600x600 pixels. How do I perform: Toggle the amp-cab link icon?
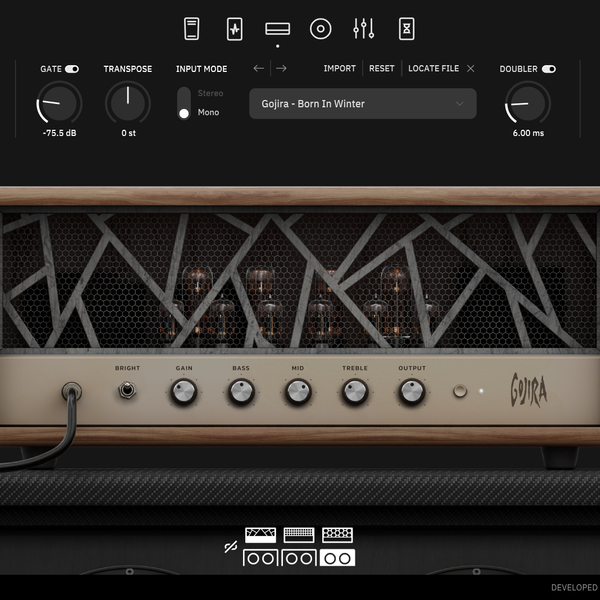pos(231,547)
